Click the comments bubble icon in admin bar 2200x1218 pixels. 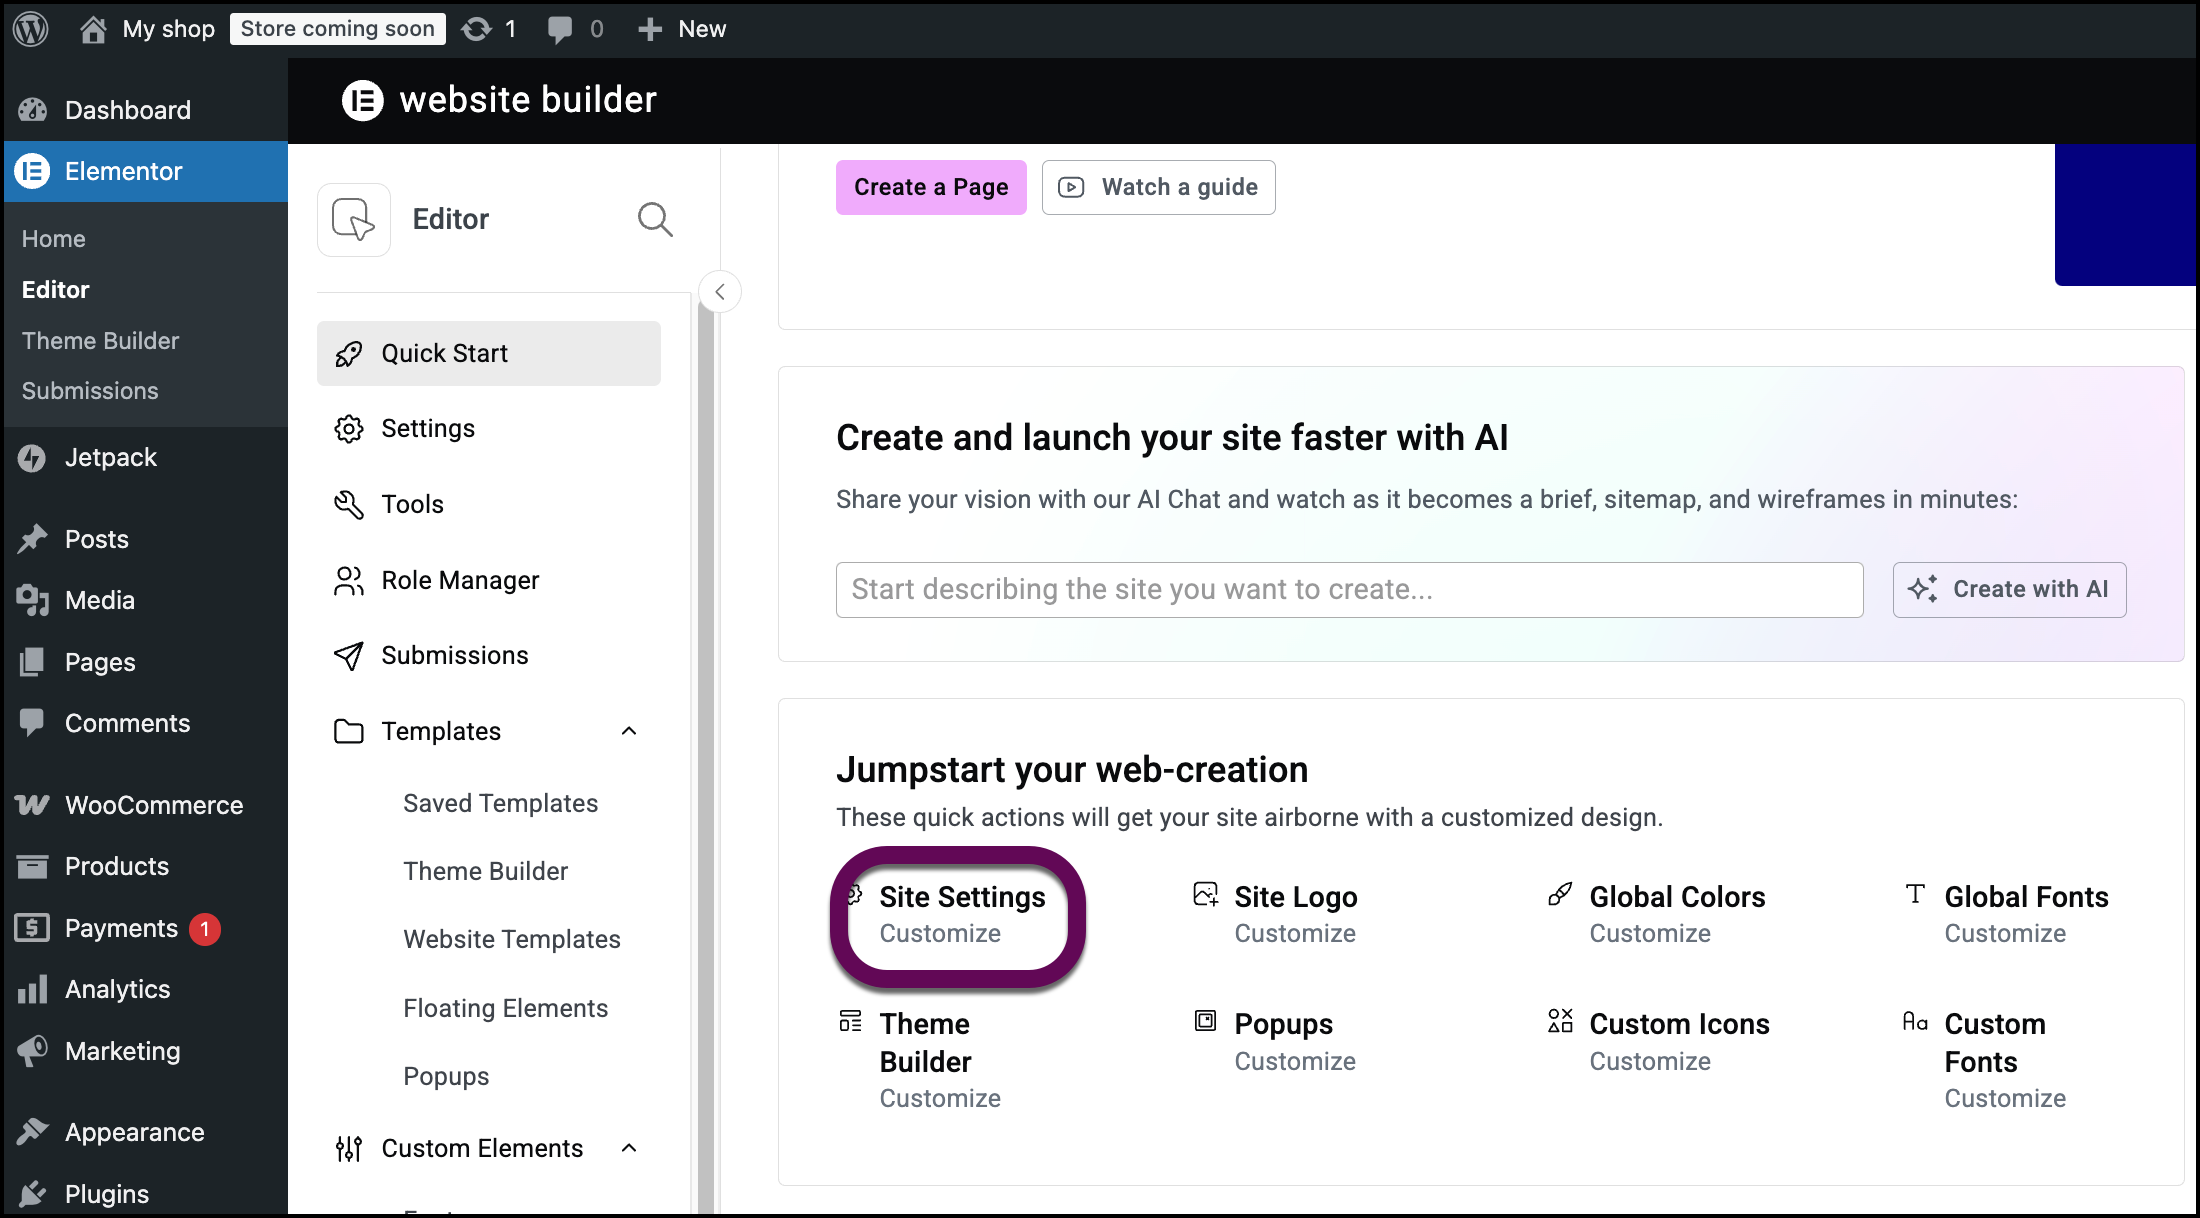(x=560, y=29)
